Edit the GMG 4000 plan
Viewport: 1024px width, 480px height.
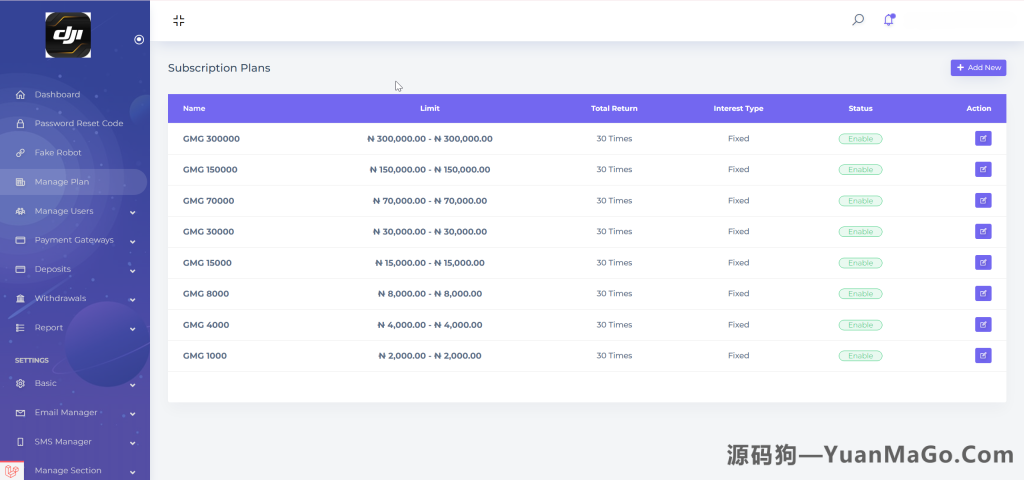tap(983, 325)
